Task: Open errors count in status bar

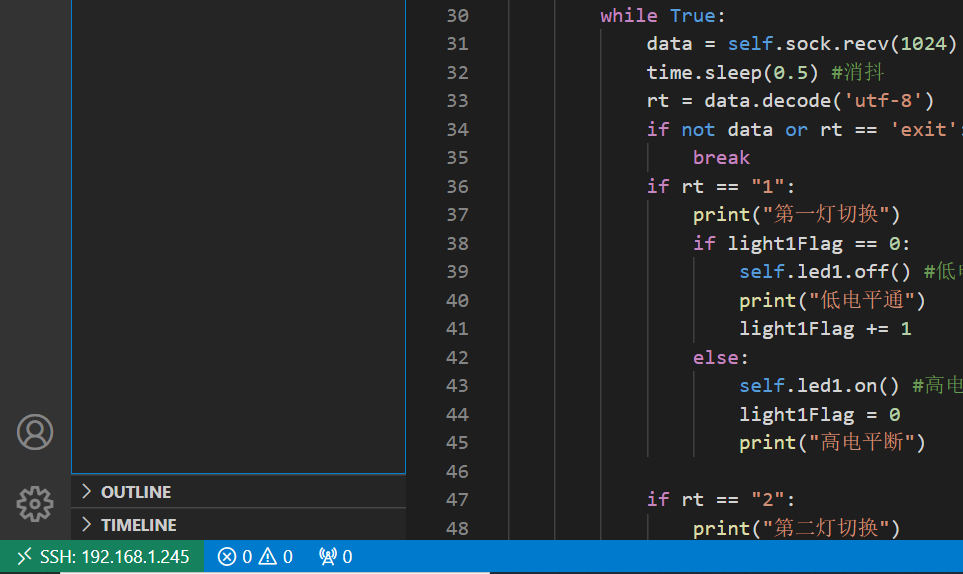Action: 235,557
